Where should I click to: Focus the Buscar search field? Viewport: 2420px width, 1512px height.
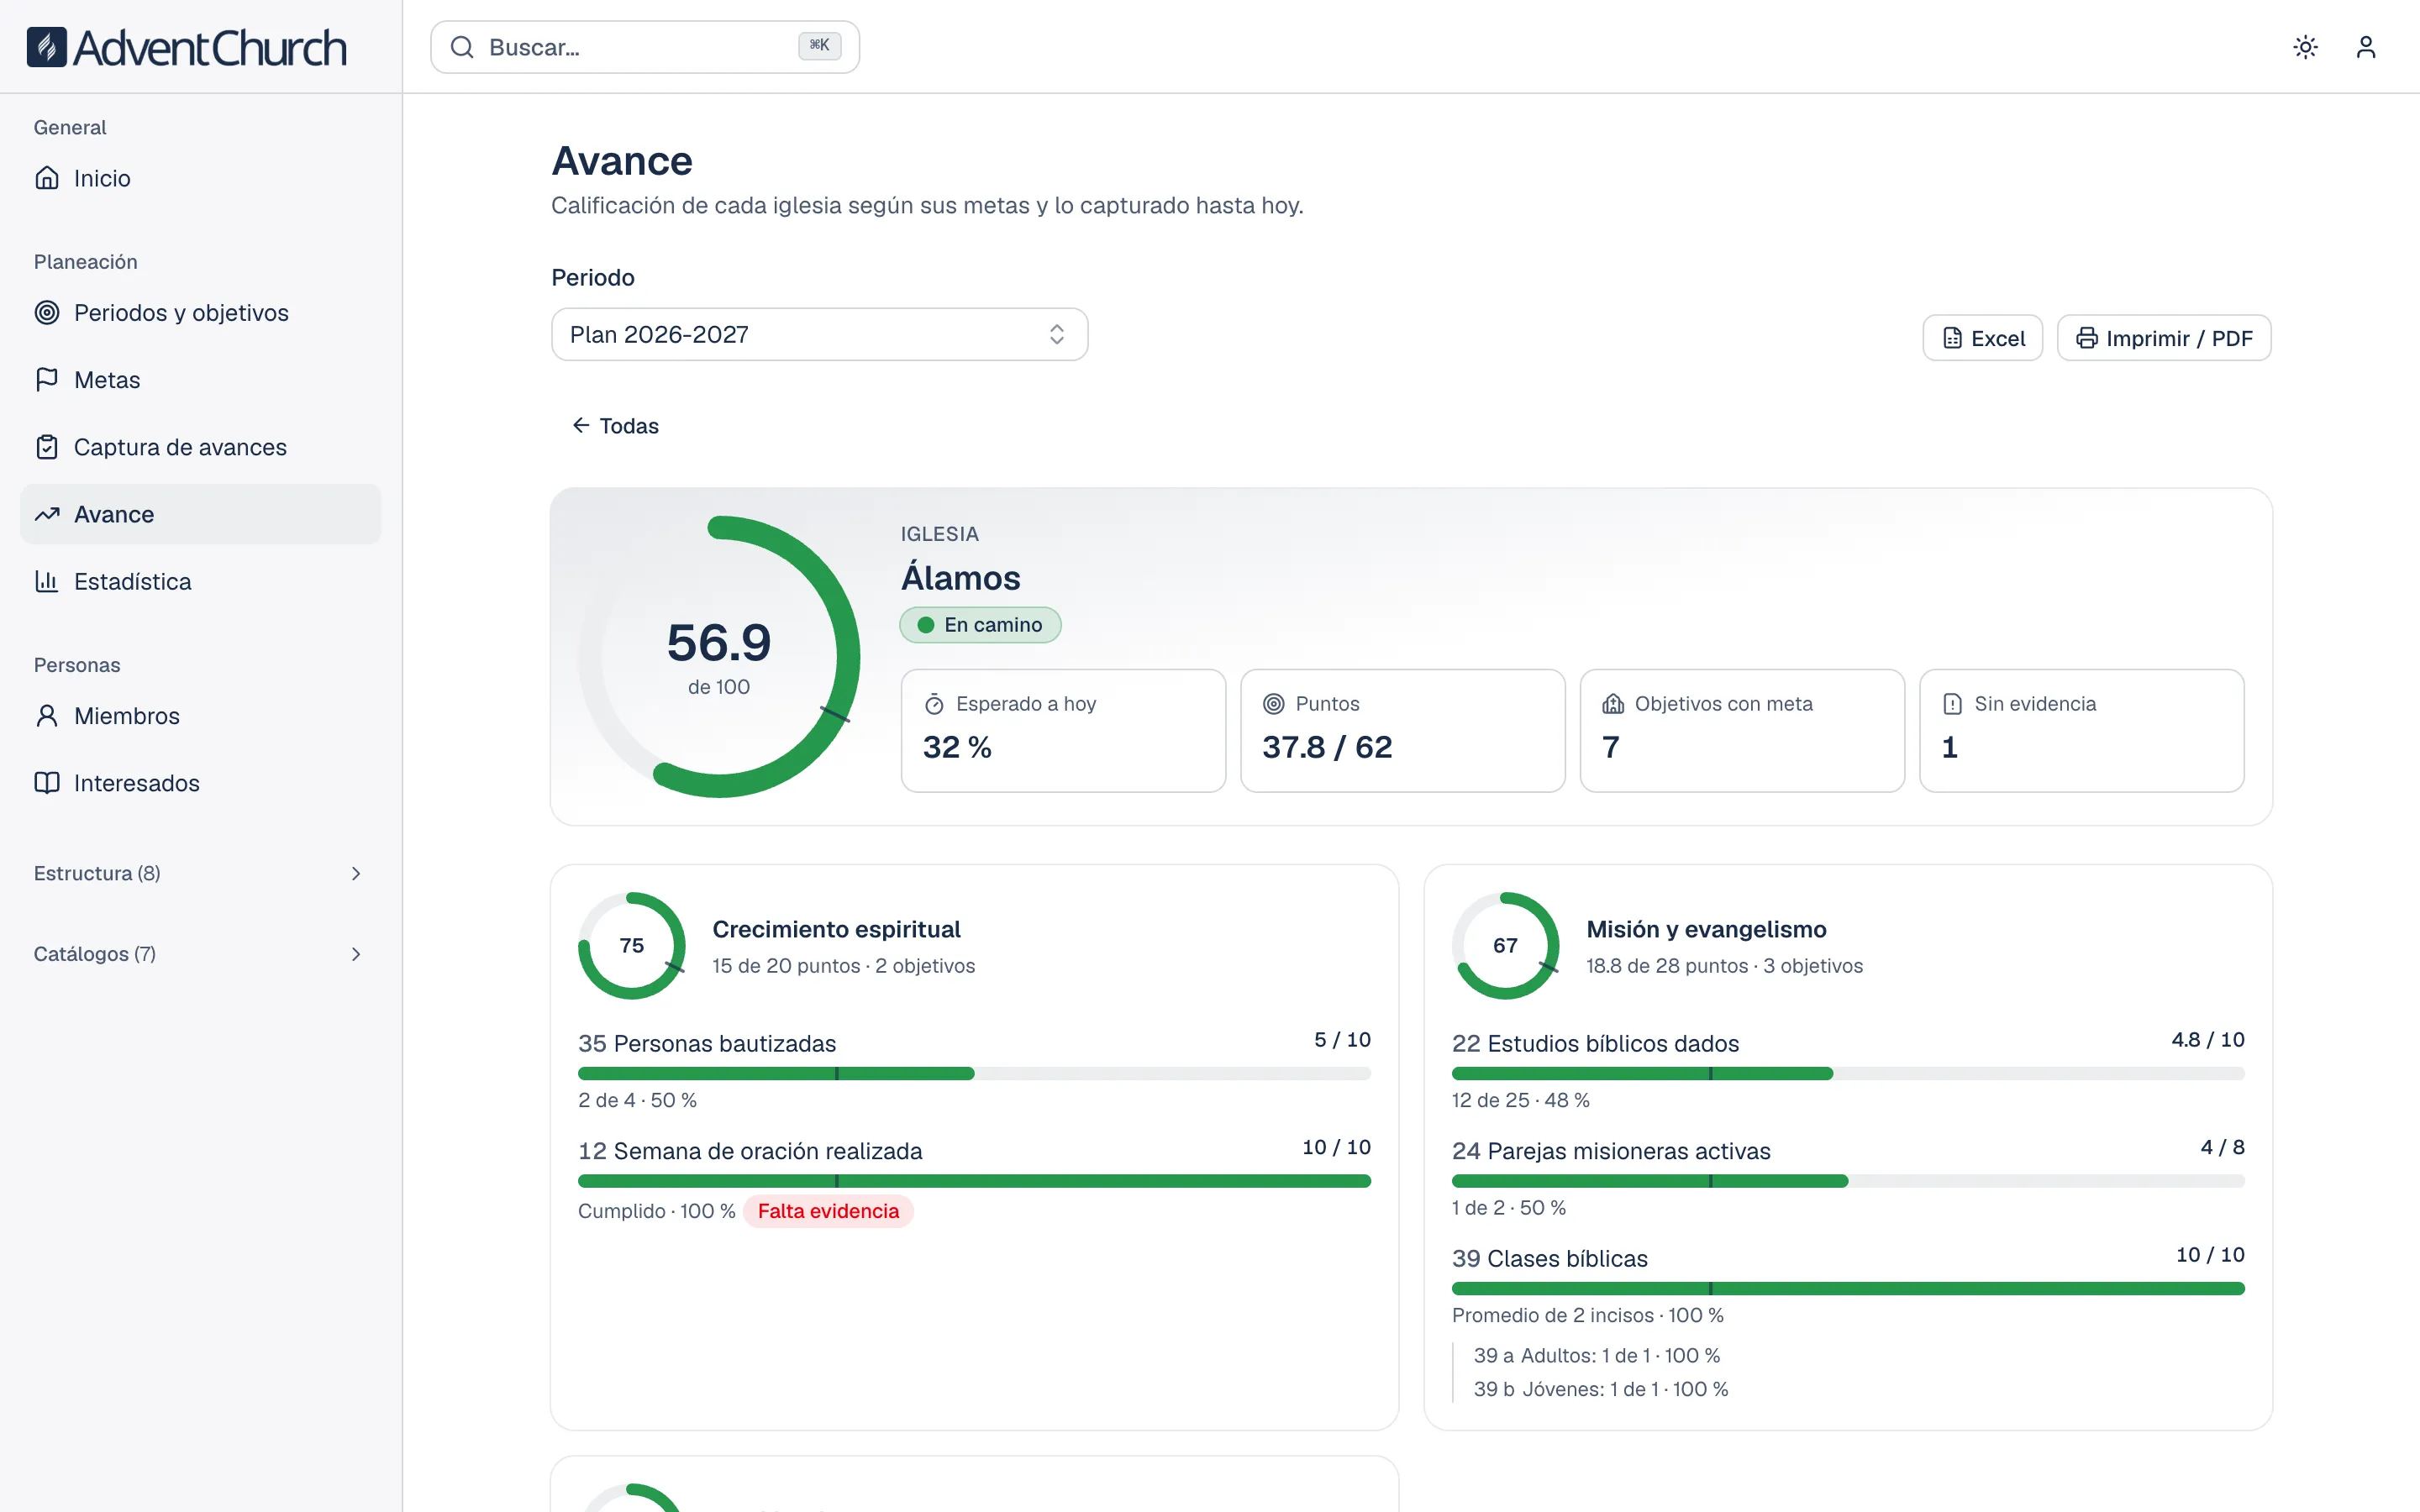point(645,47)
